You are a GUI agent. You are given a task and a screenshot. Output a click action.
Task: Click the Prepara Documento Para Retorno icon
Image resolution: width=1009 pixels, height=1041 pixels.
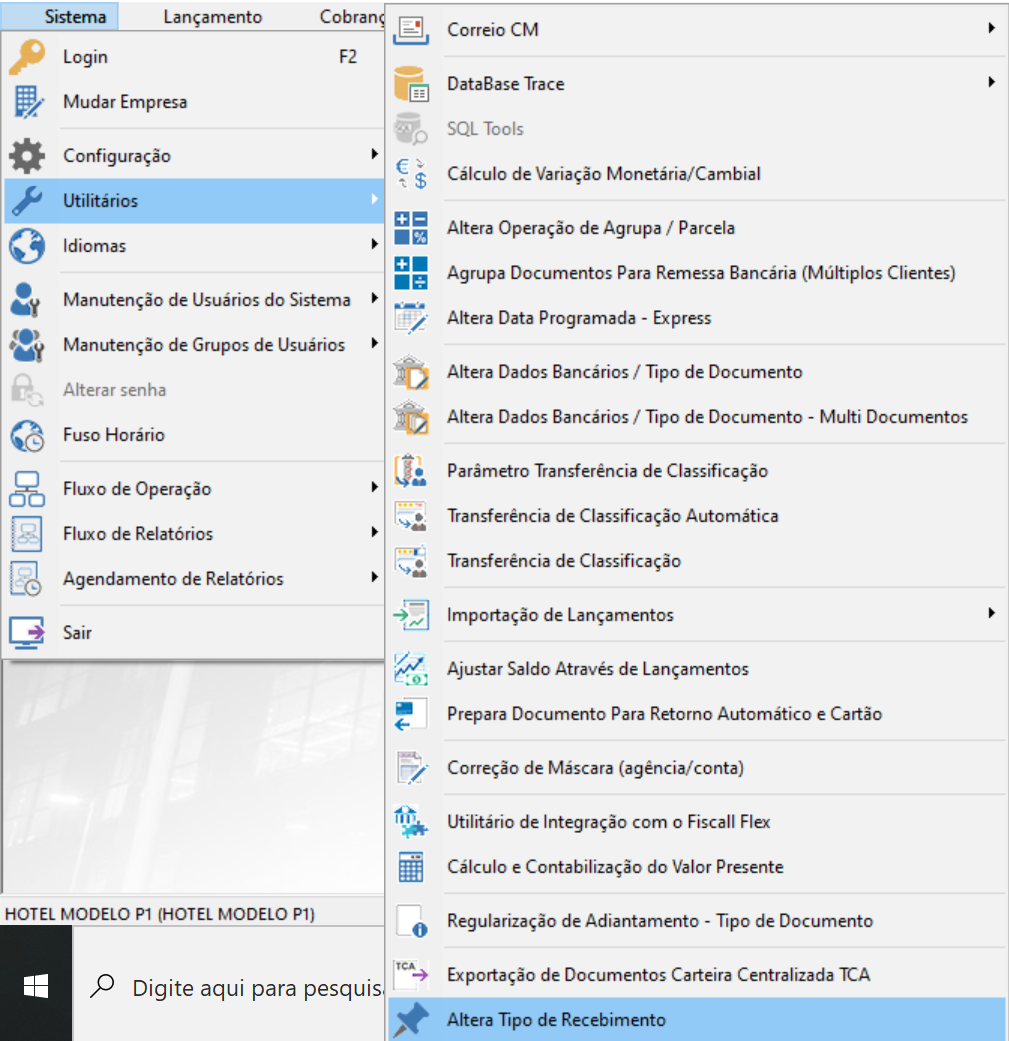click(x=411, y=714)
